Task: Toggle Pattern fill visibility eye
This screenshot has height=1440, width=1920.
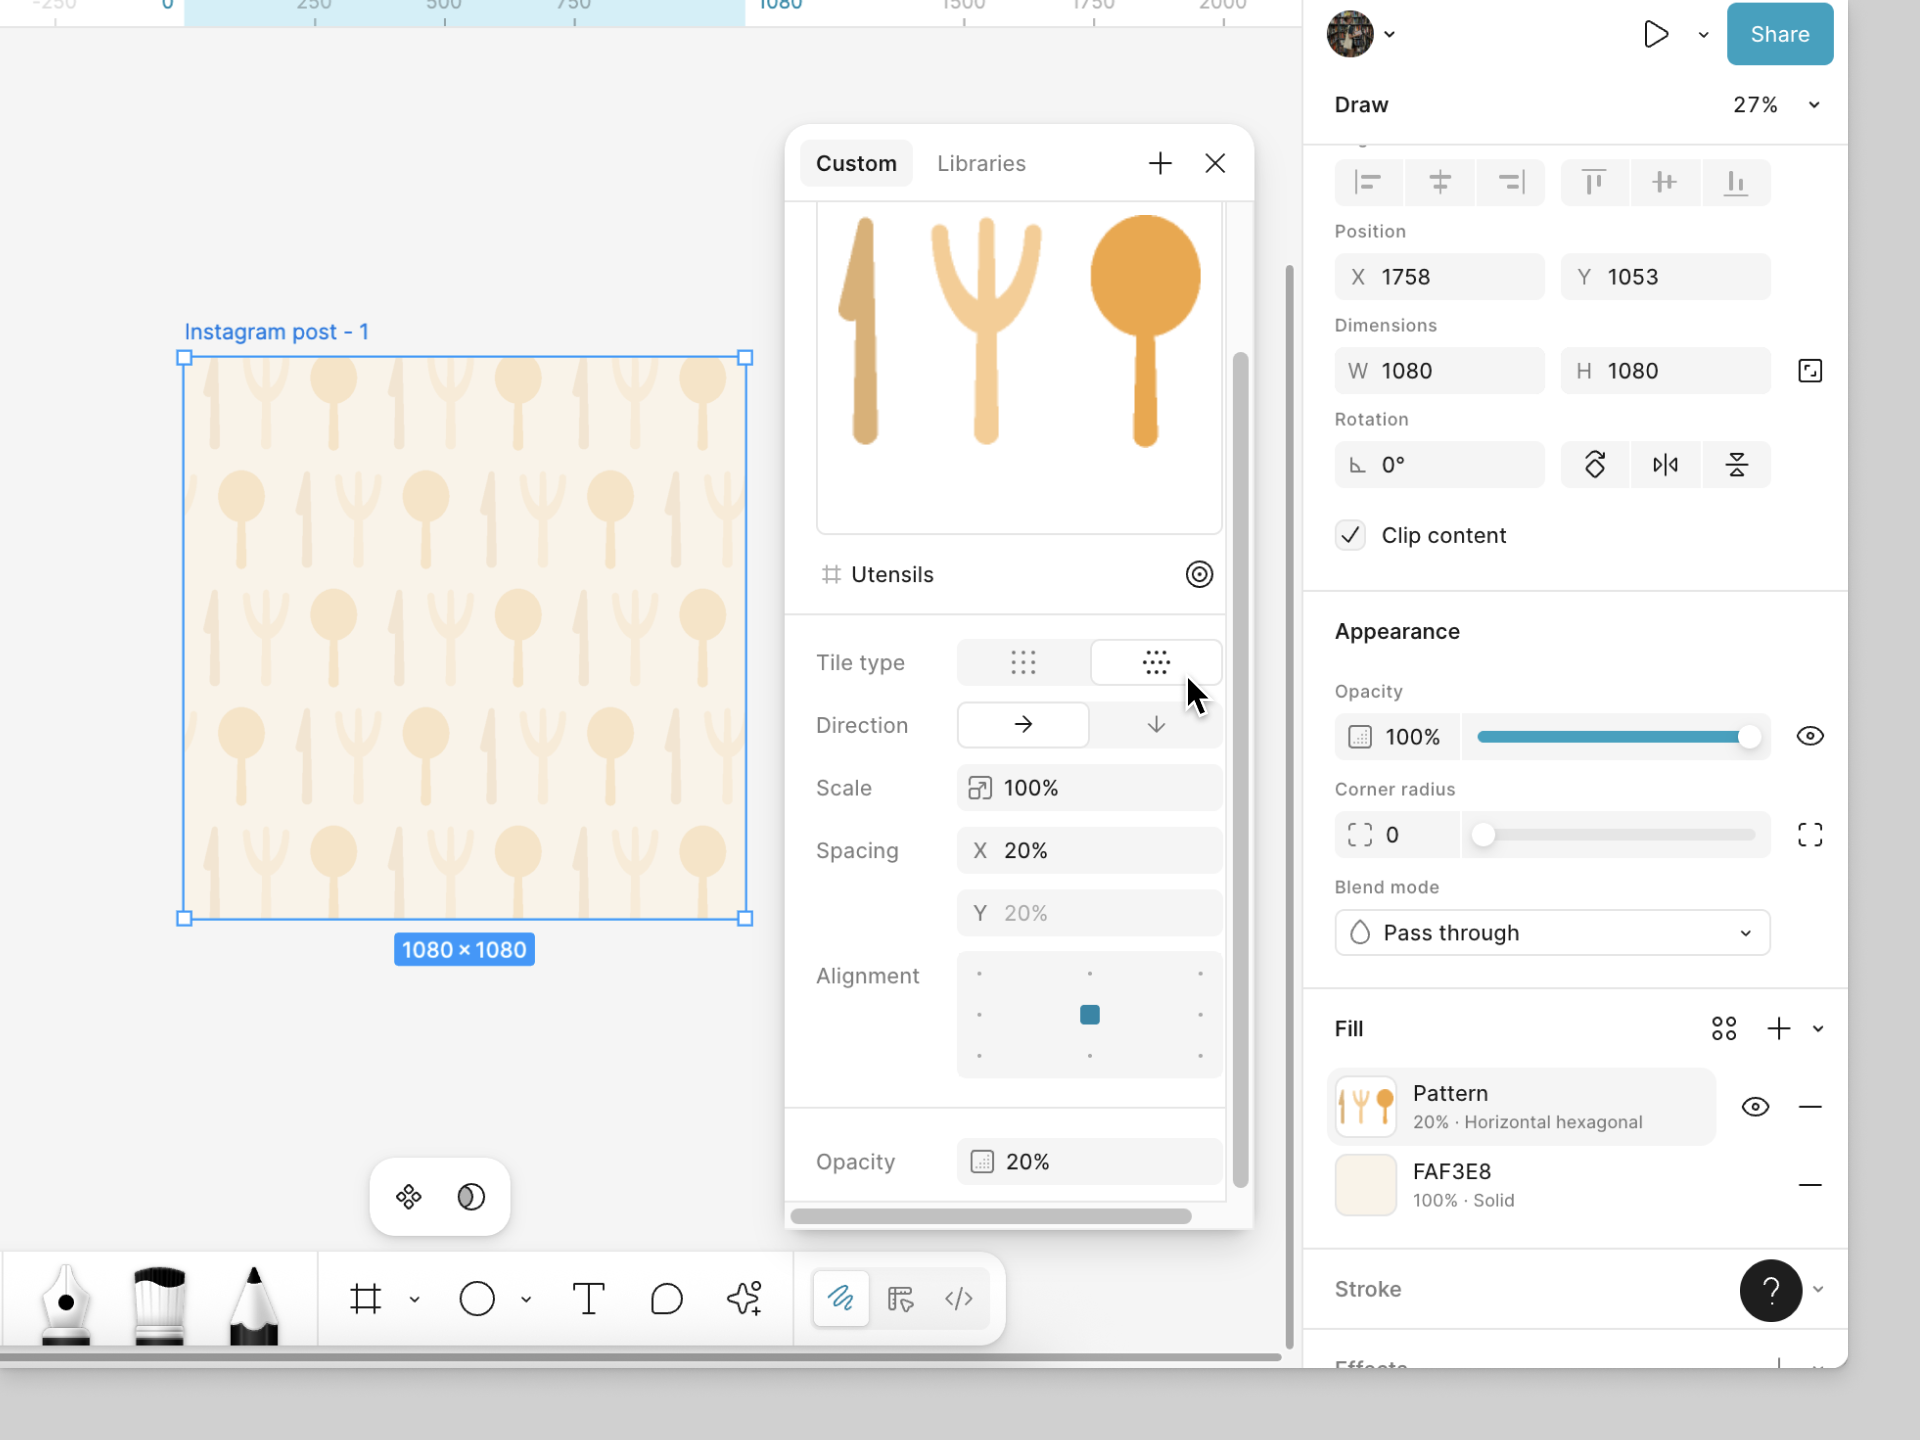Action: coord(1755,1107)
